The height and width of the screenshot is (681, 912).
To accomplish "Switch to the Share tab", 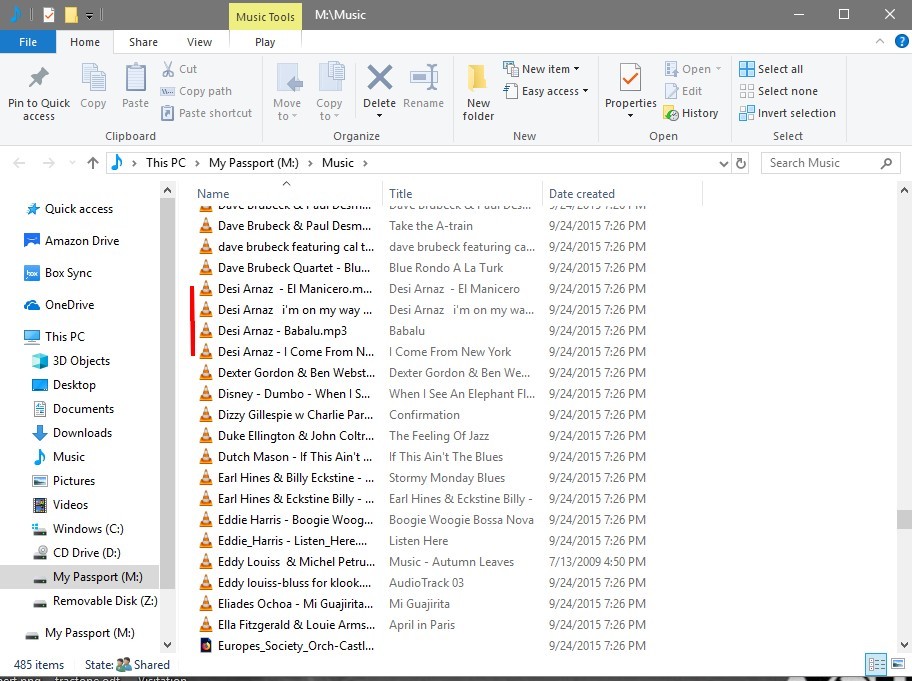I will point(143,42).
